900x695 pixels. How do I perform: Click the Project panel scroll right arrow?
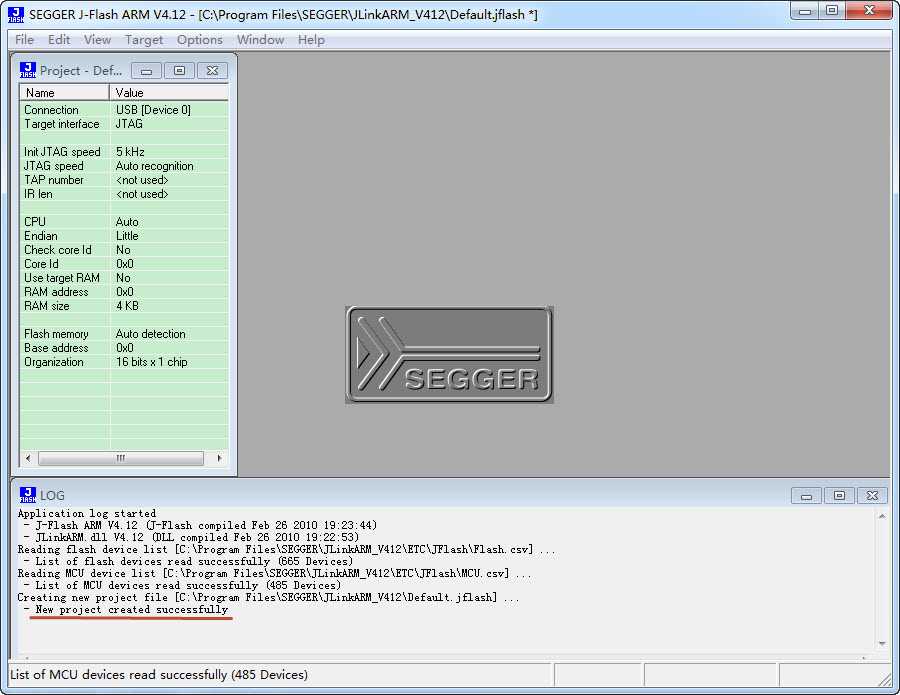[219, 458]
